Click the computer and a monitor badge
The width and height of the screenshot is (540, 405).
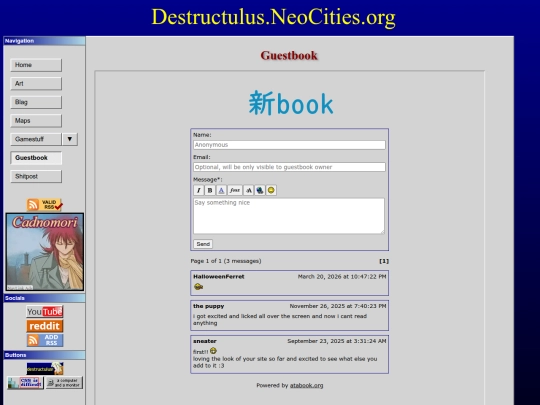(64, 383)
